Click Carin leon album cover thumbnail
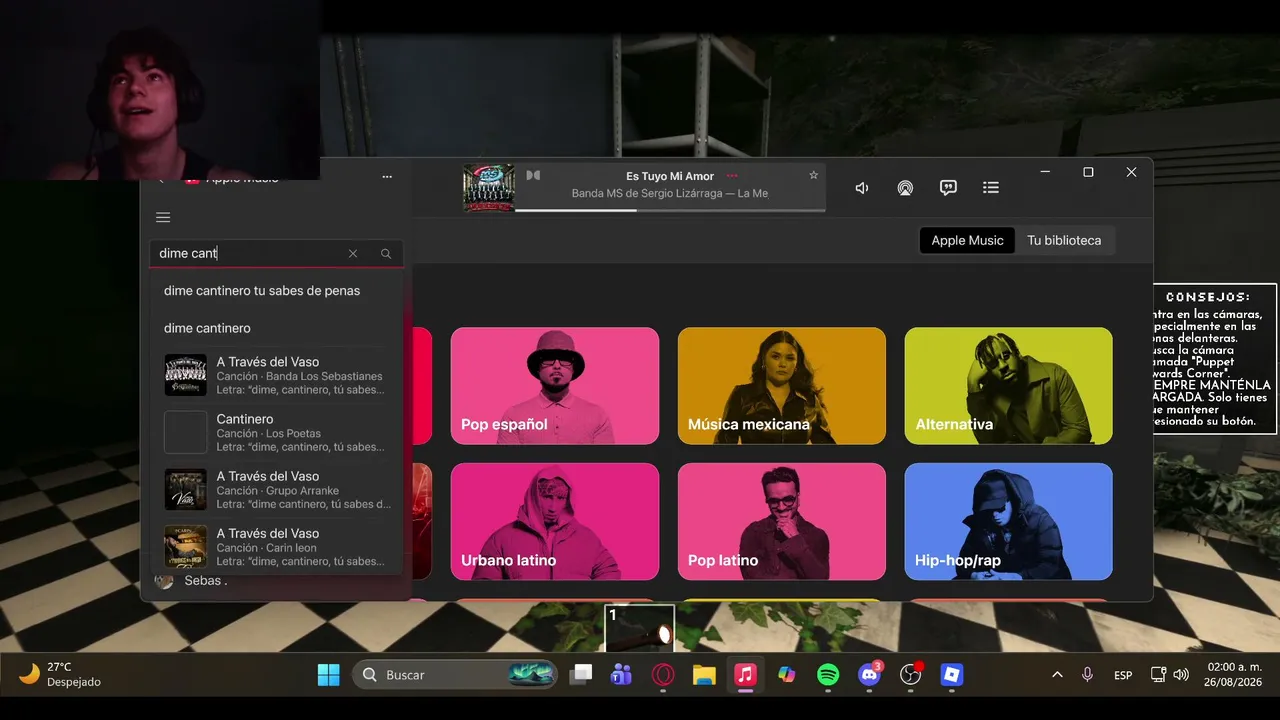The height and width of the screenshot is (720, 1280). click(185, 547)
